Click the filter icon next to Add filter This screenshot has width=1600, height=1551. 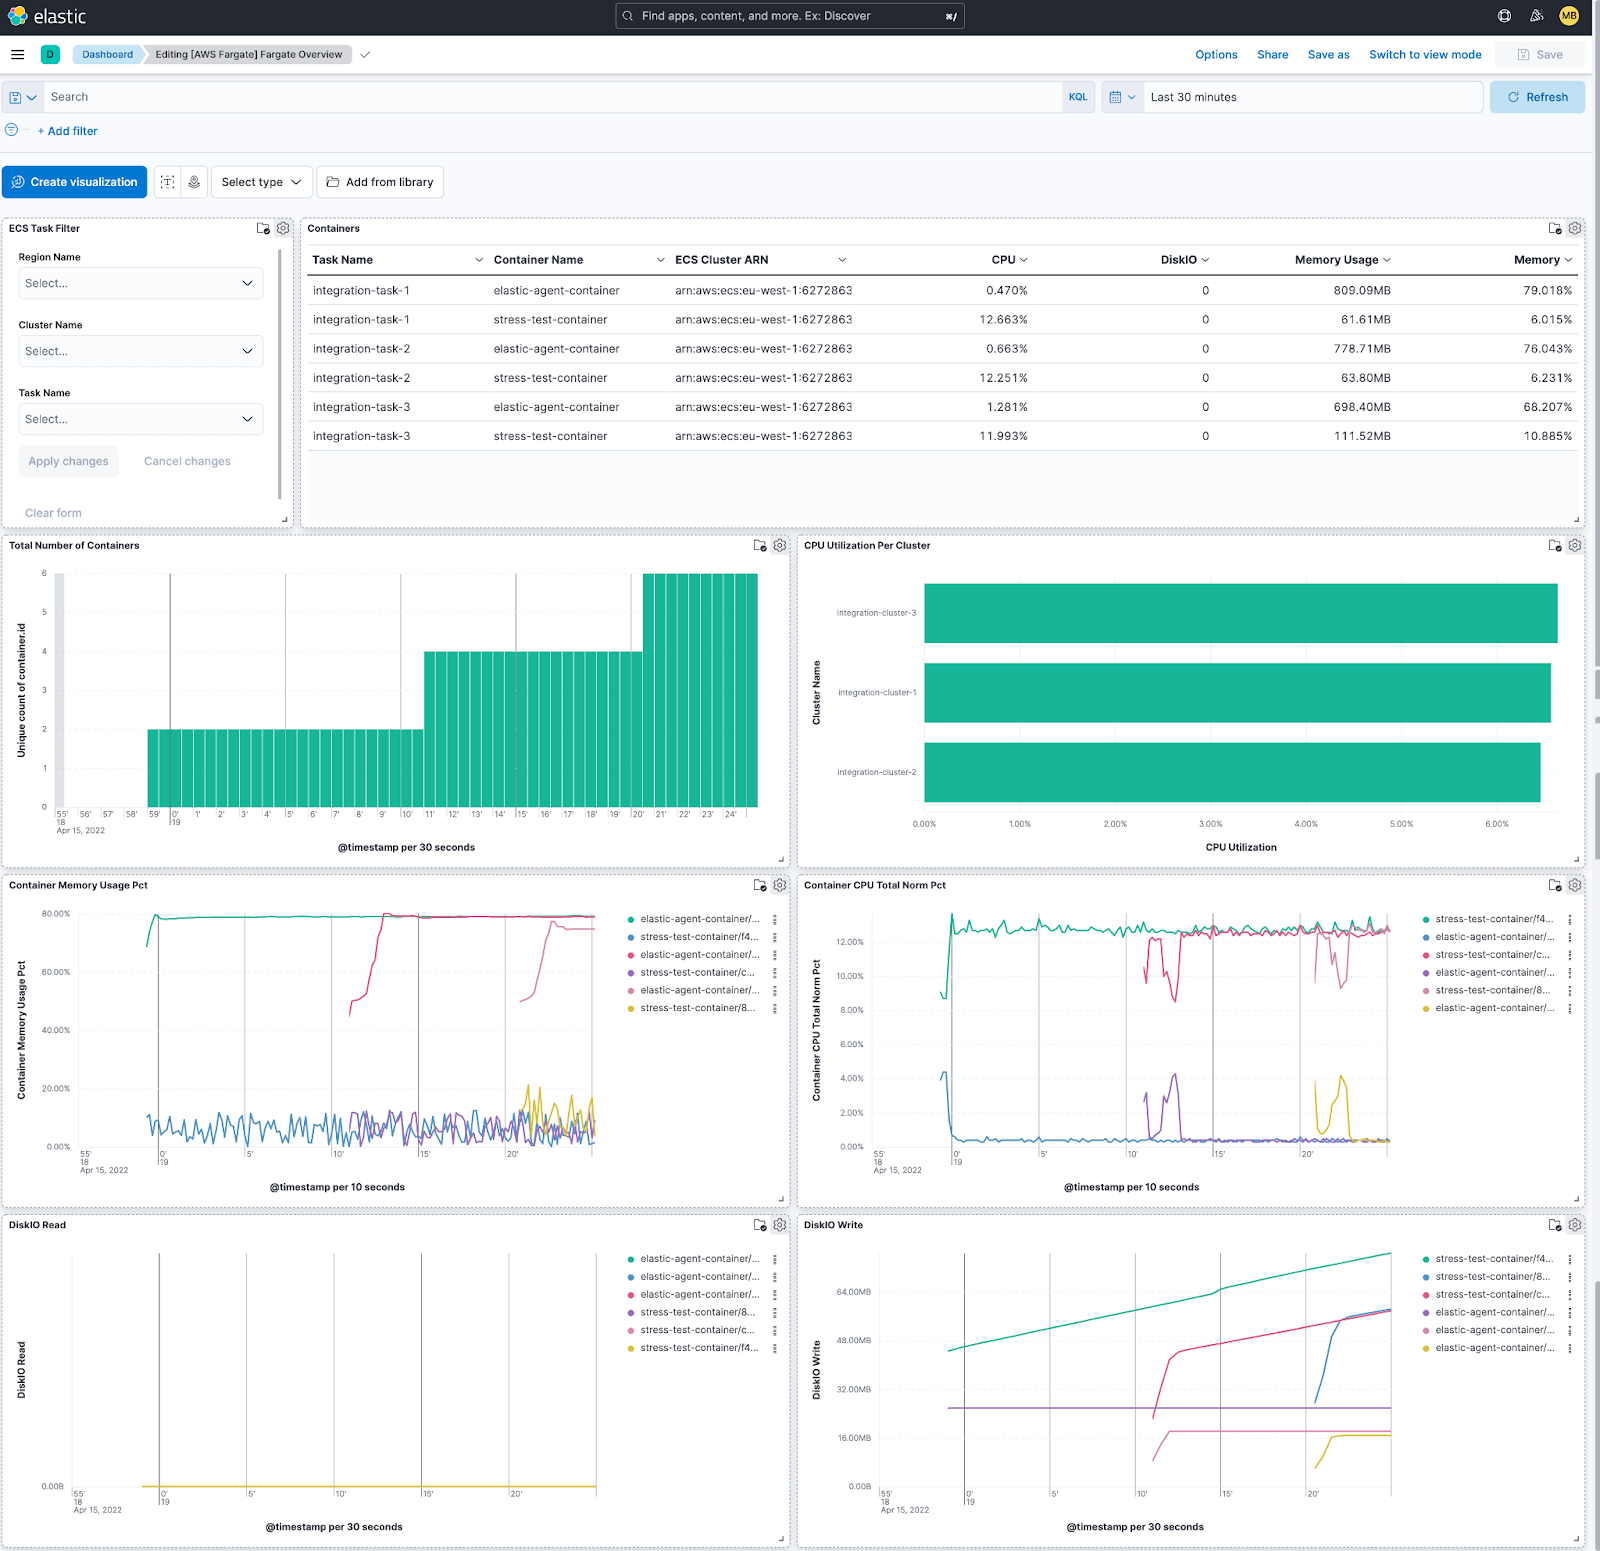click(11, 130)
